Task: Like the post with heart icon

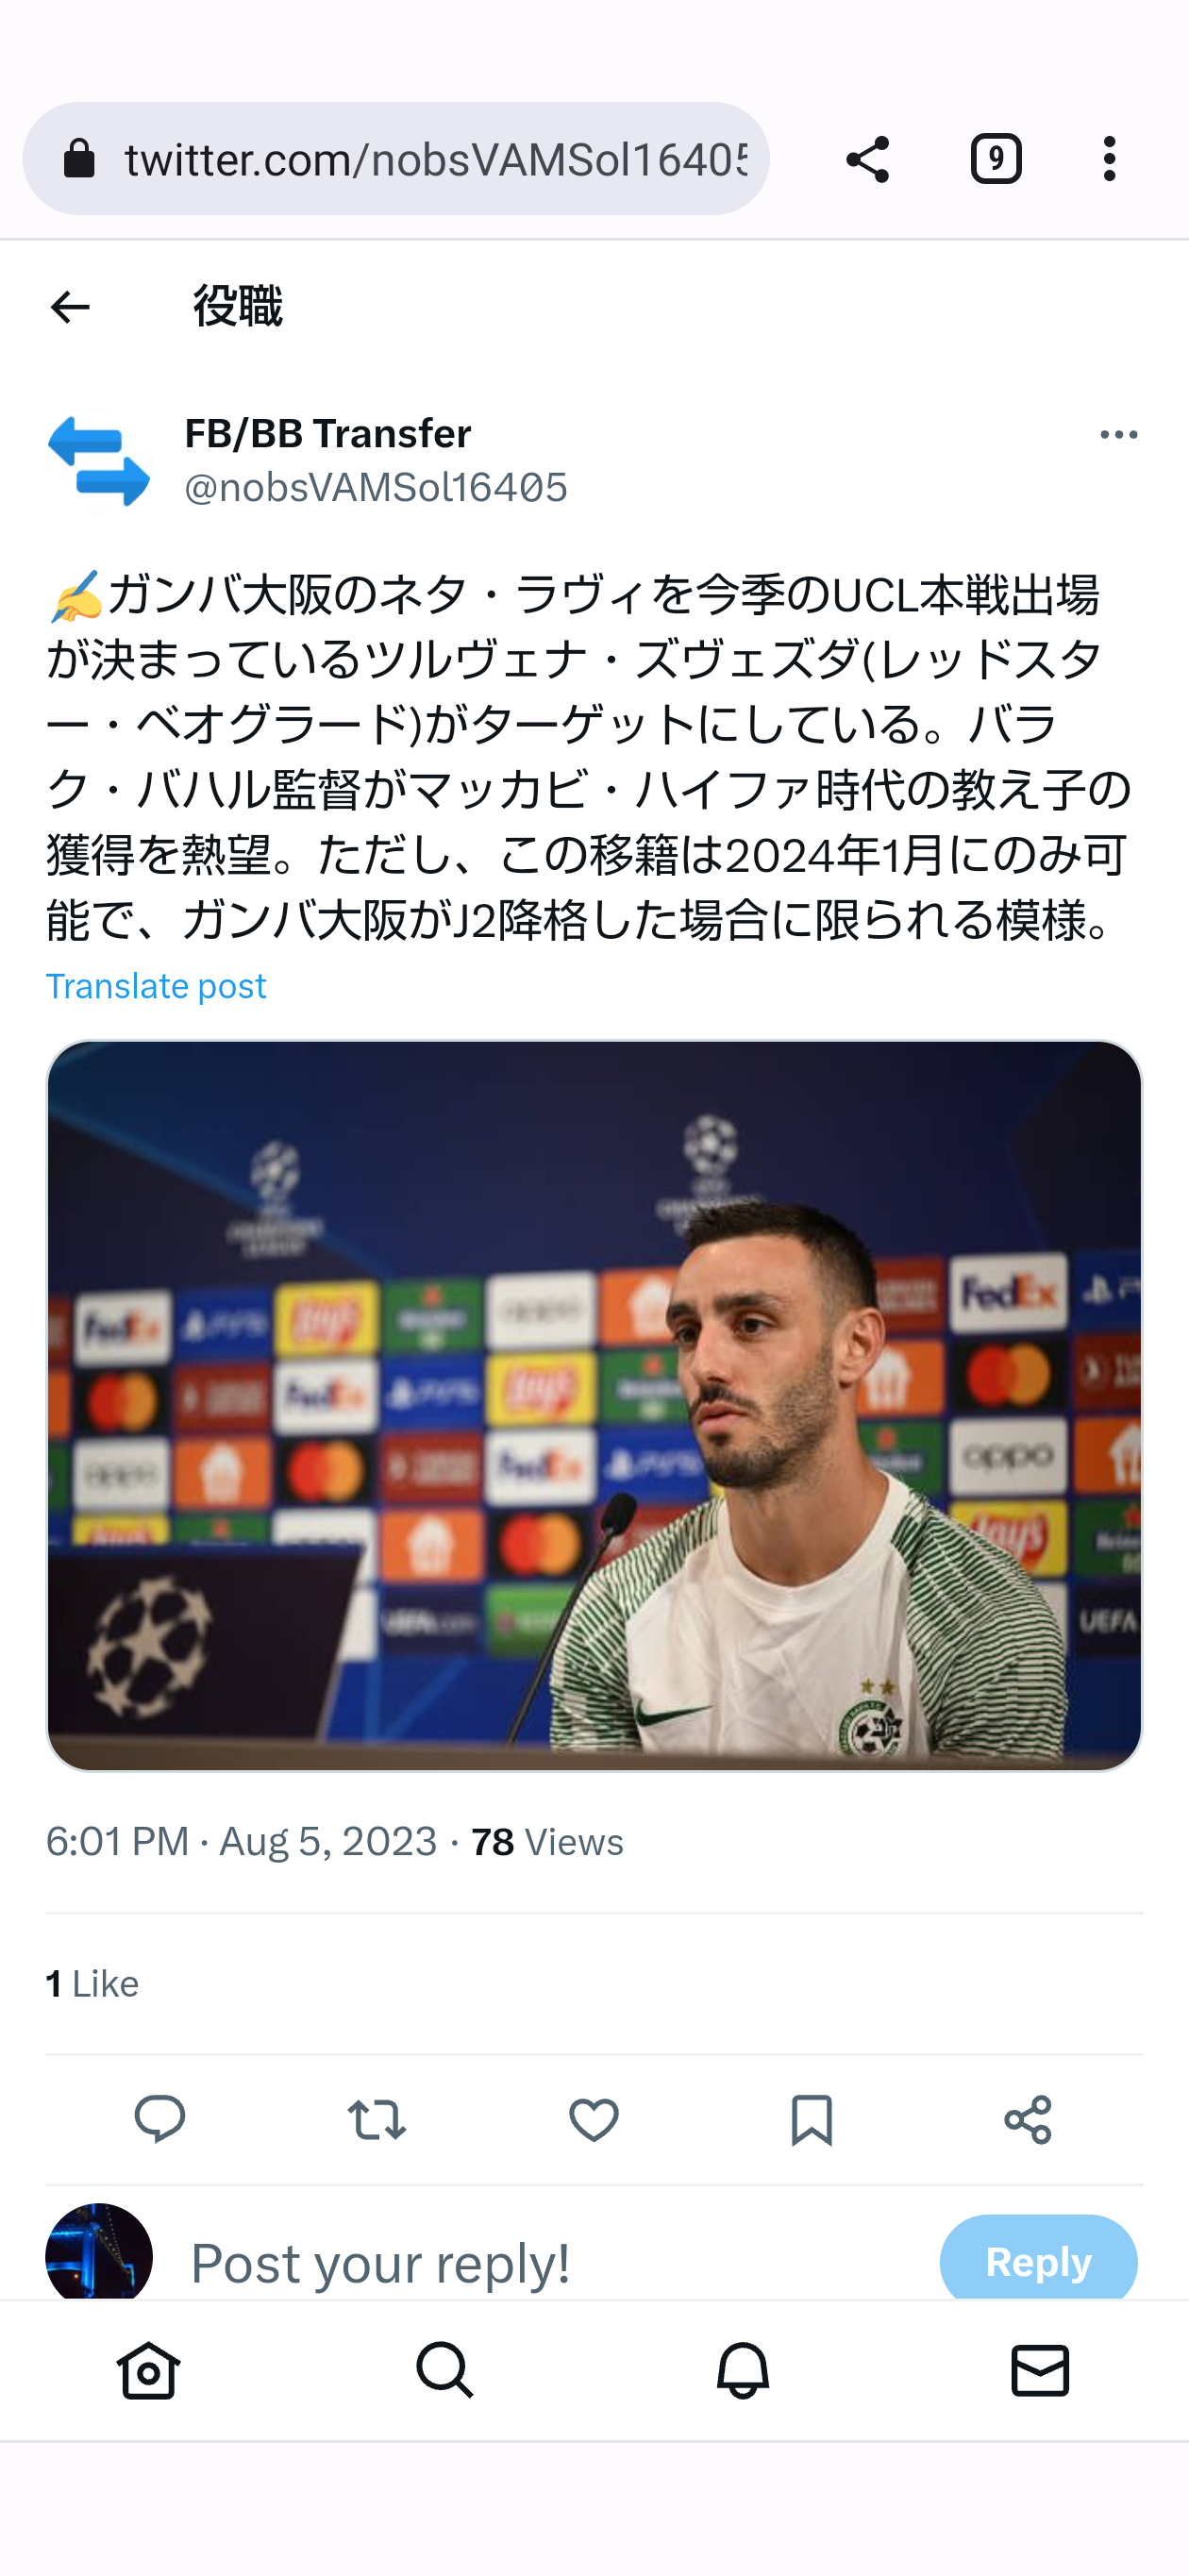Action: click(594, 2119)
